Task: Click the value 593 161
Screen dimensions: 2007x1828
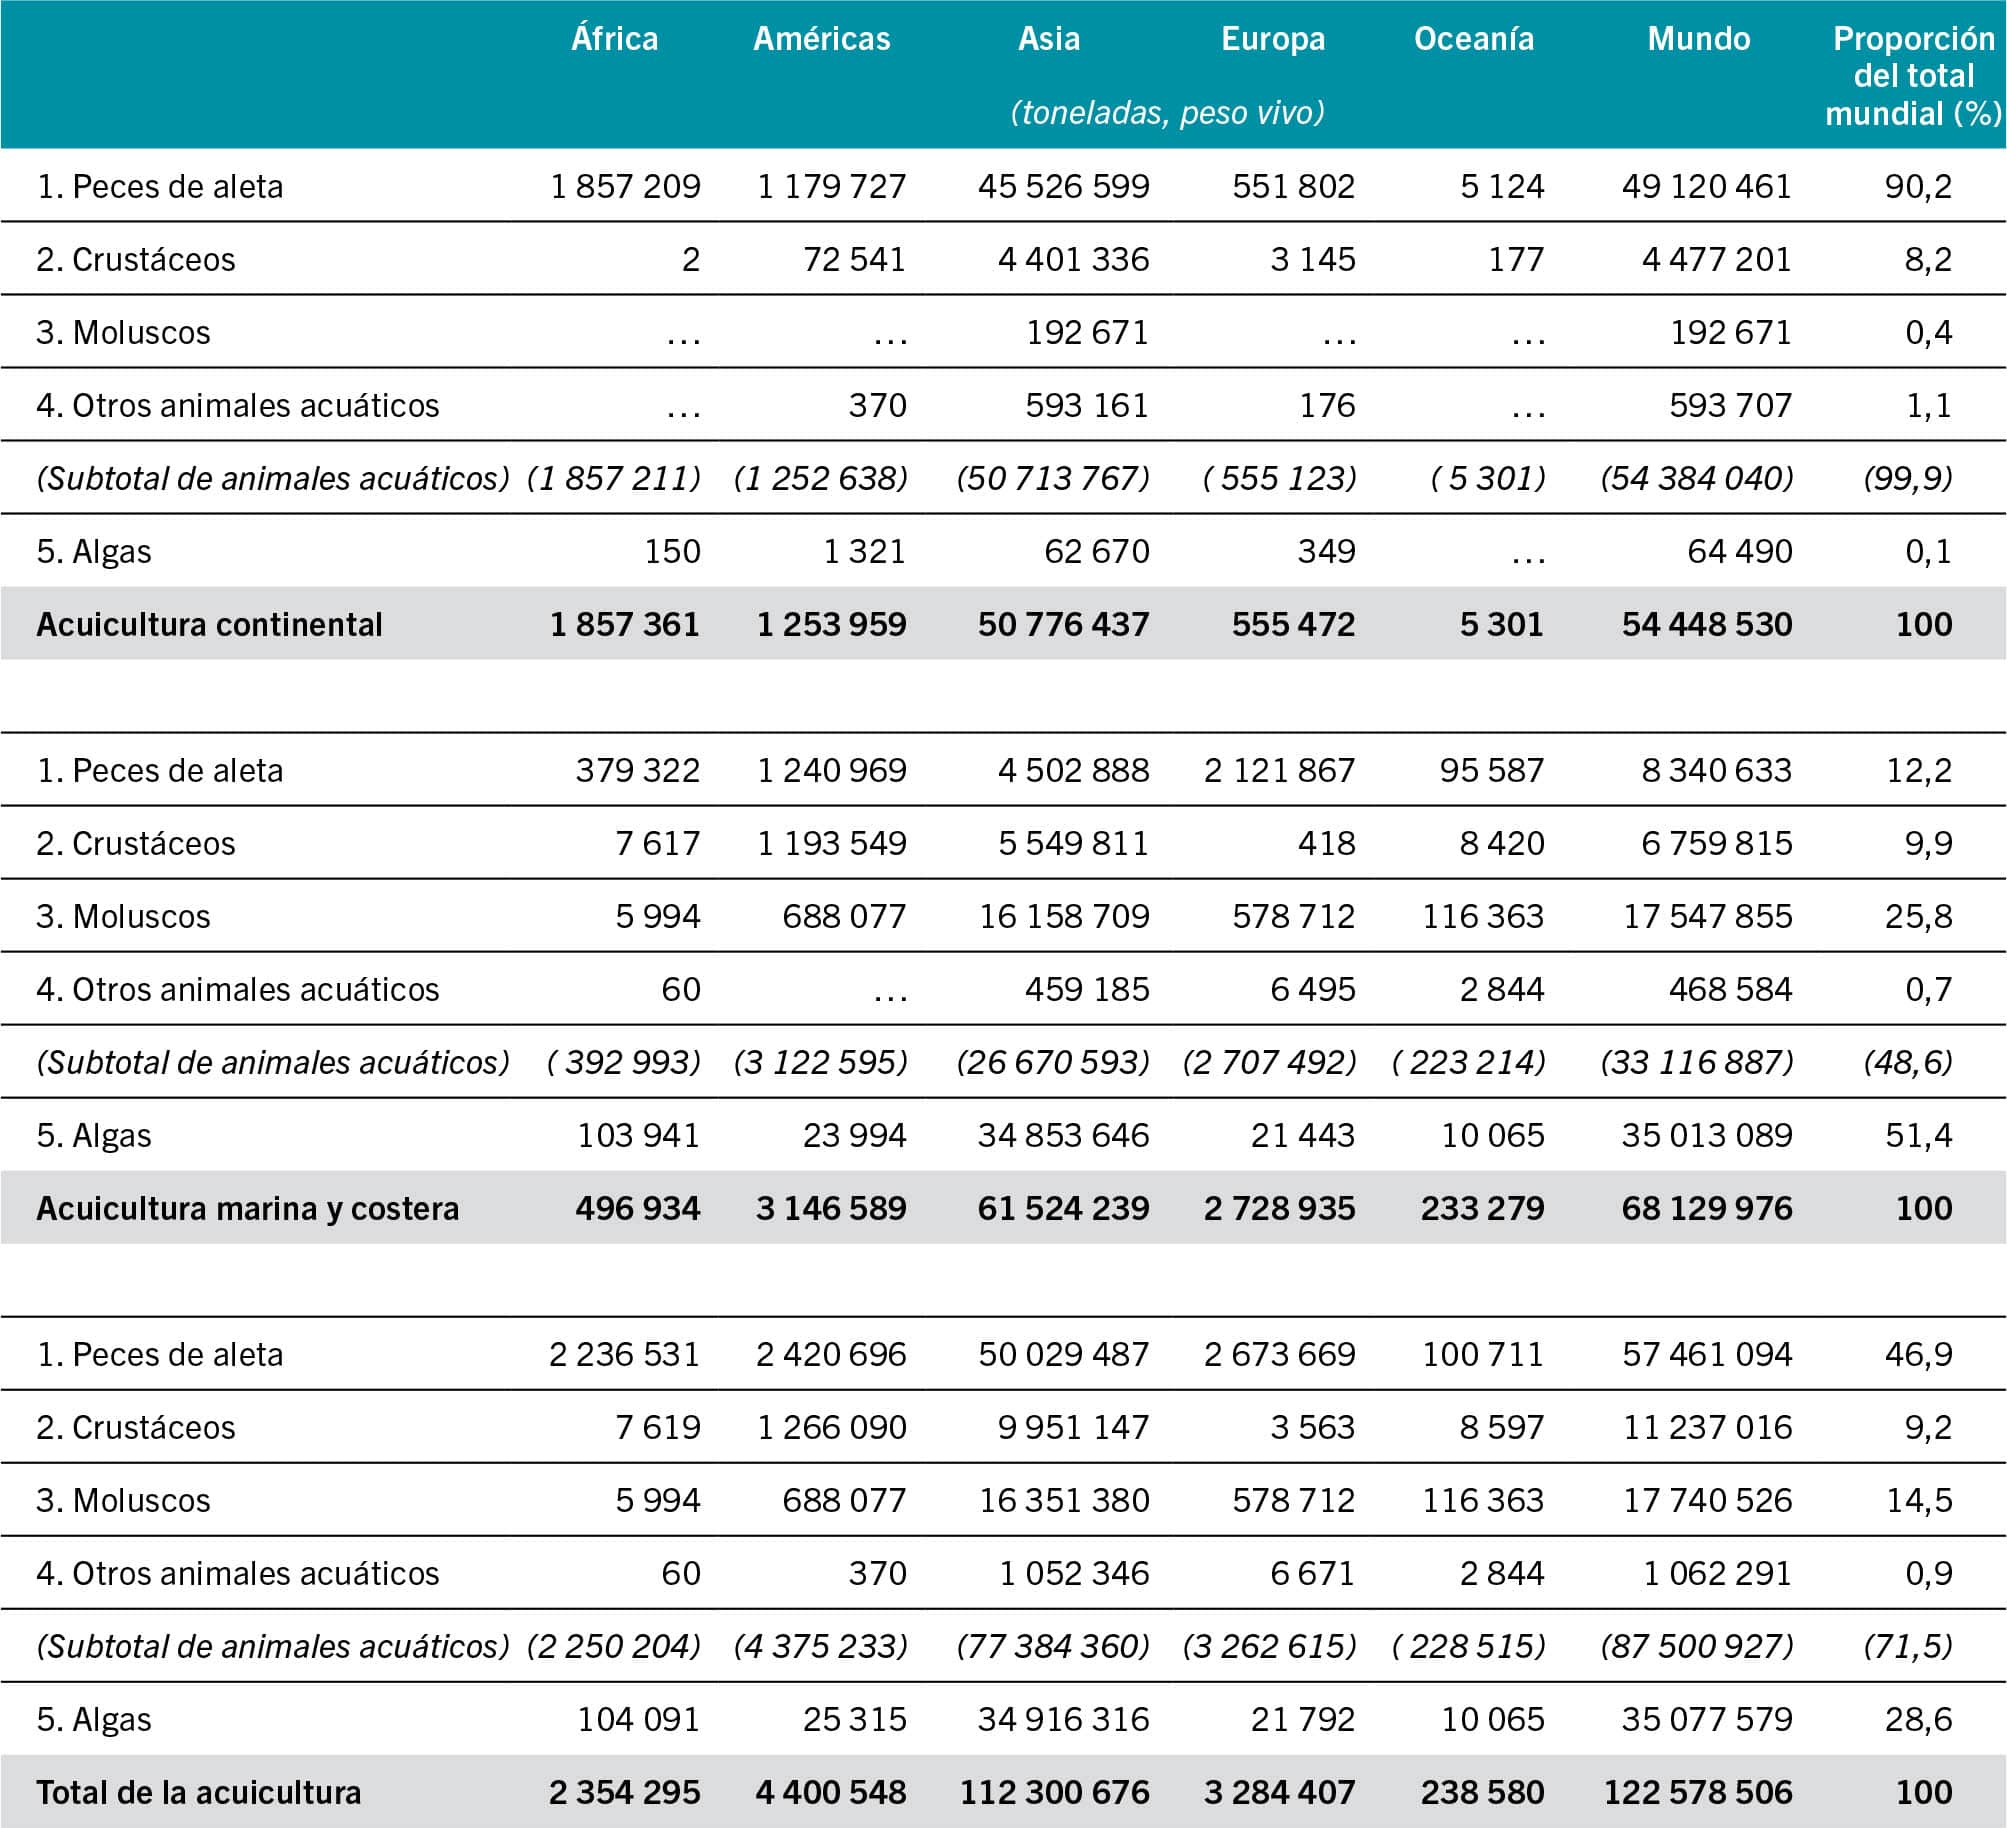Action: 1087,405
